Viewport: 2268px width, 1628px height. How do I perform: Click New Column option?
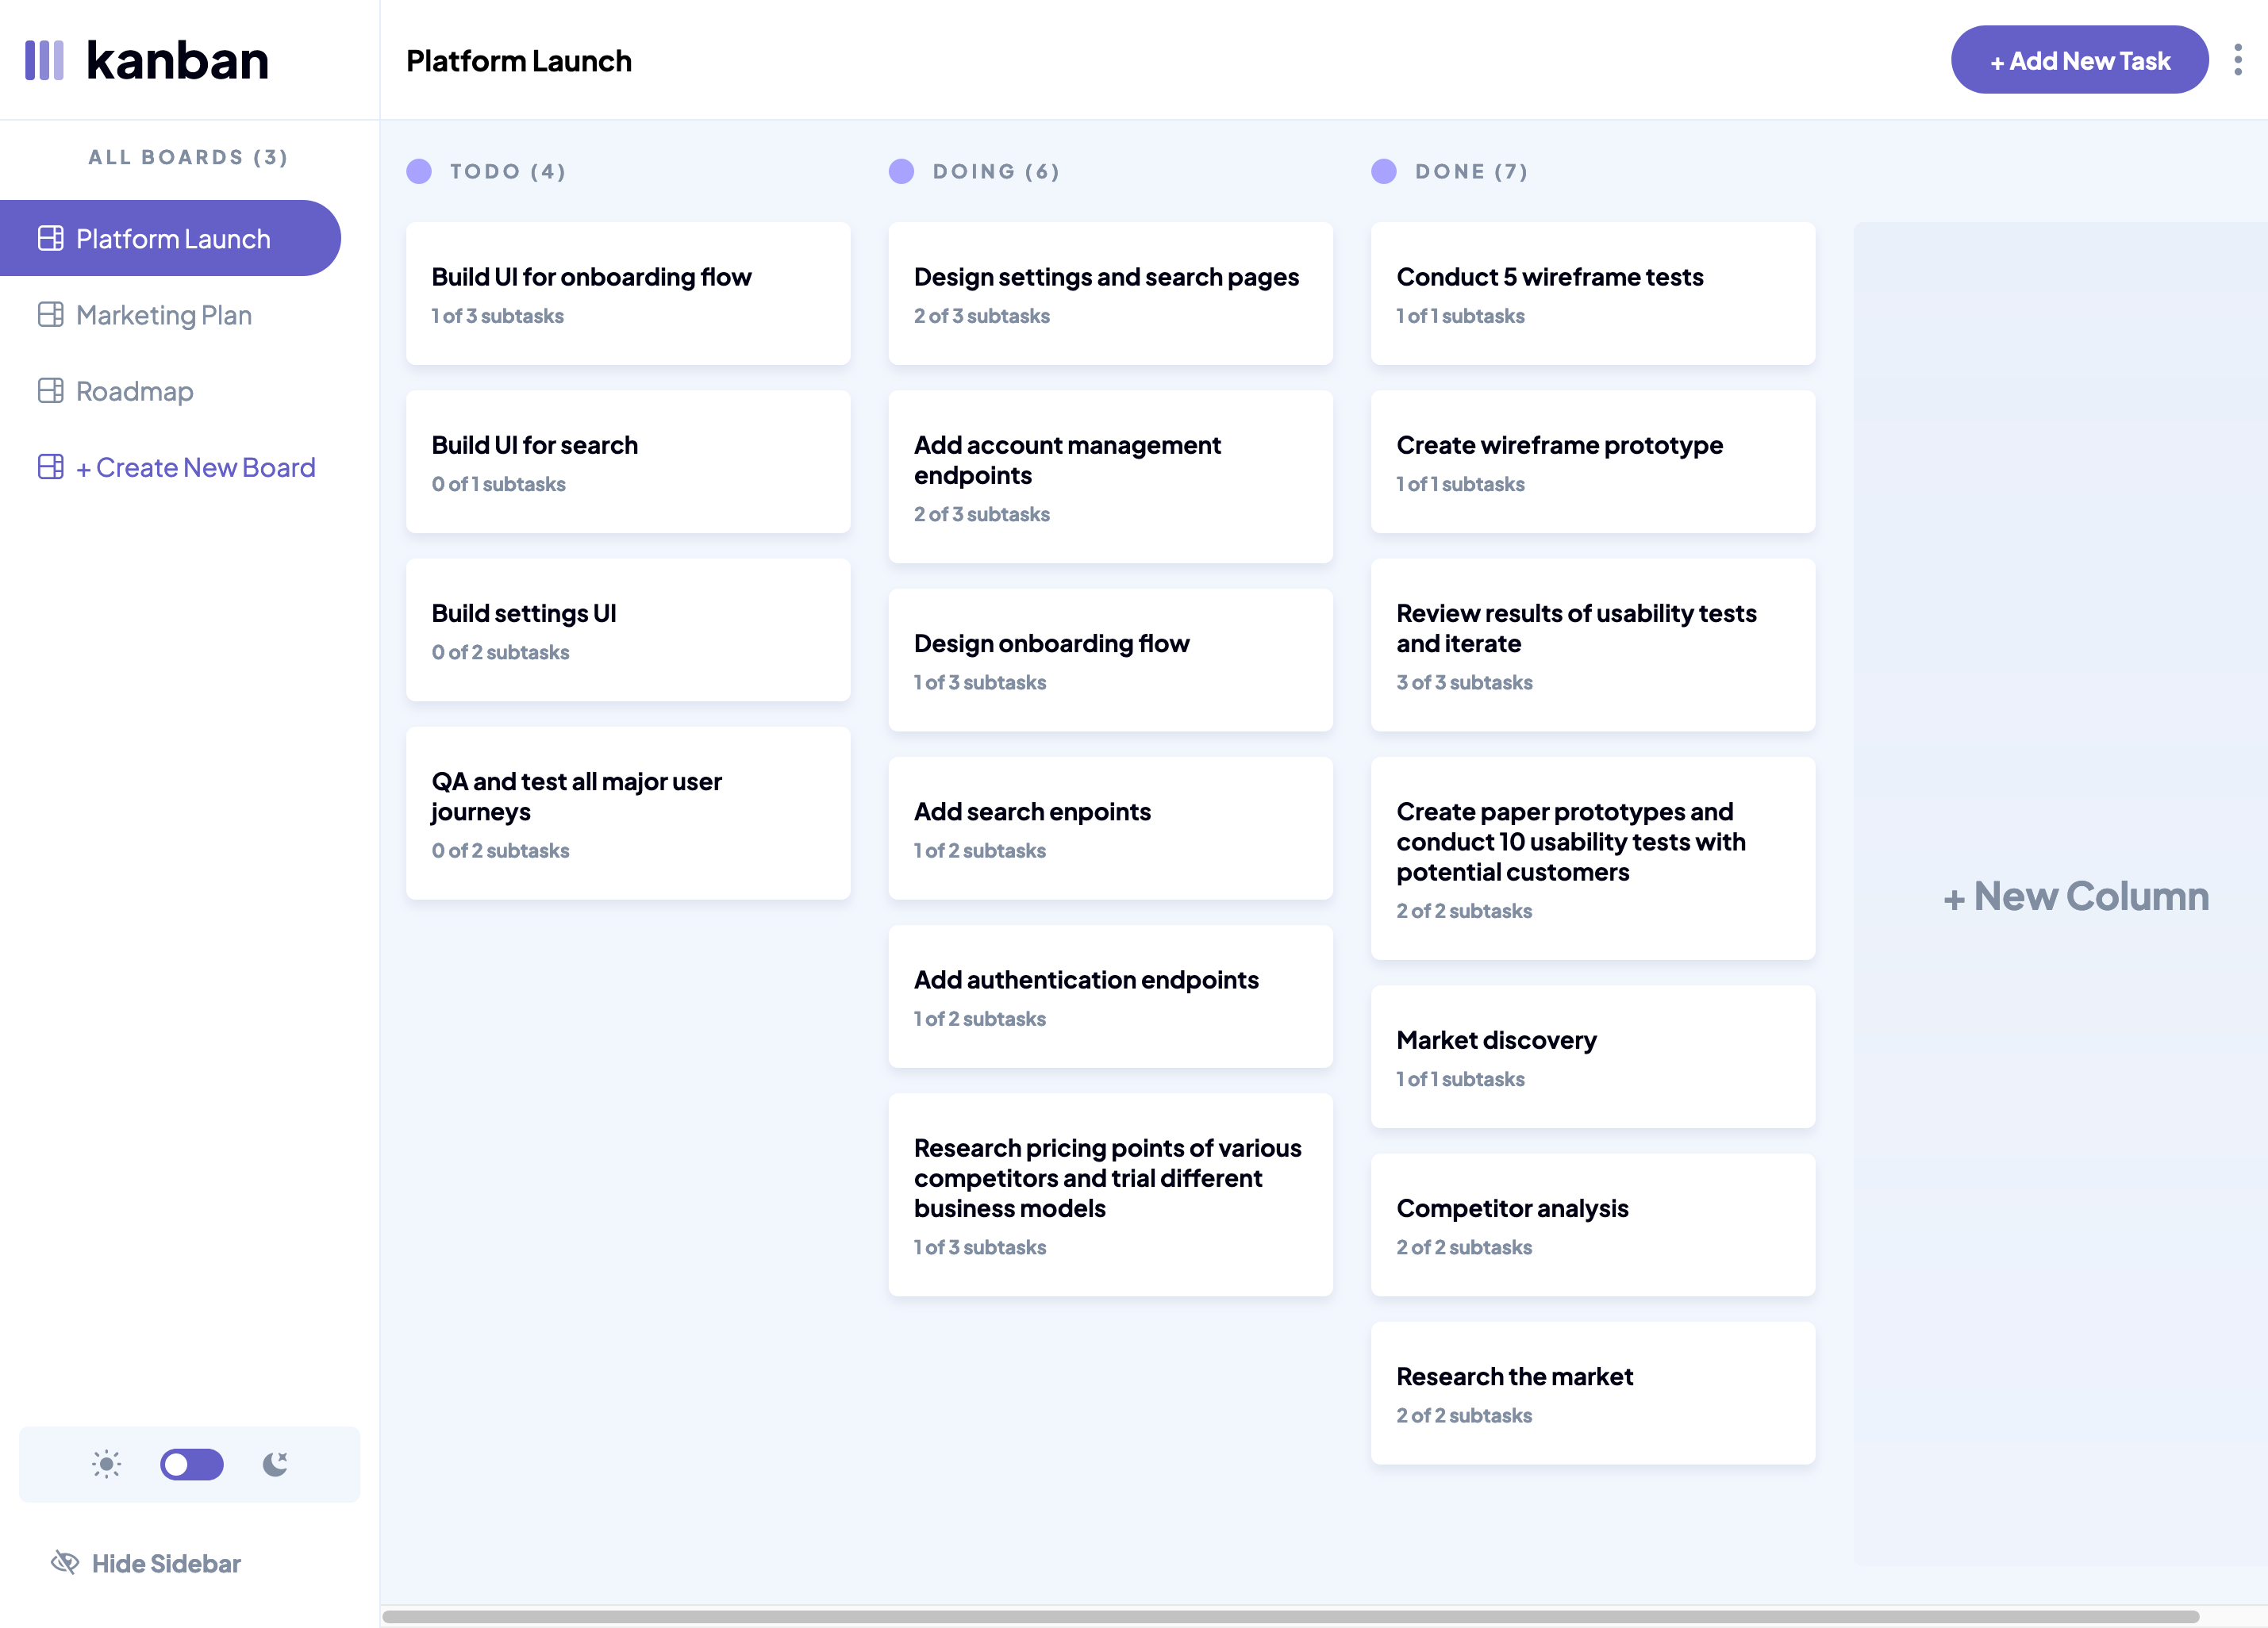click(x=2074, y=894)
